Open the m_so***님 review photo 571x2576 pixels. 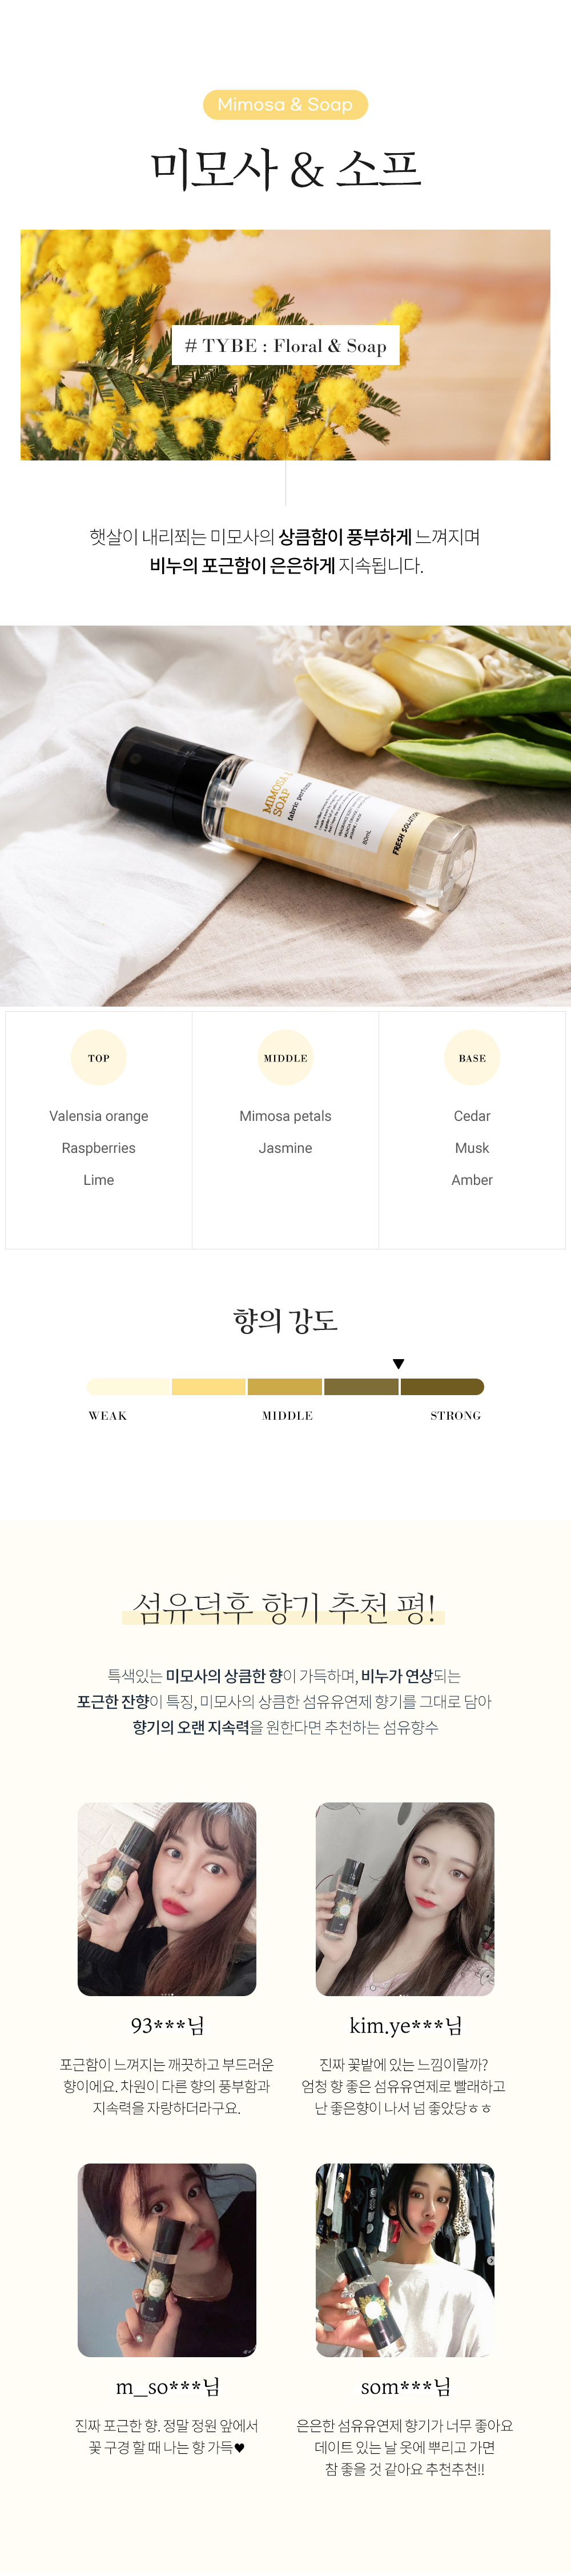(x=167, y=2260)
